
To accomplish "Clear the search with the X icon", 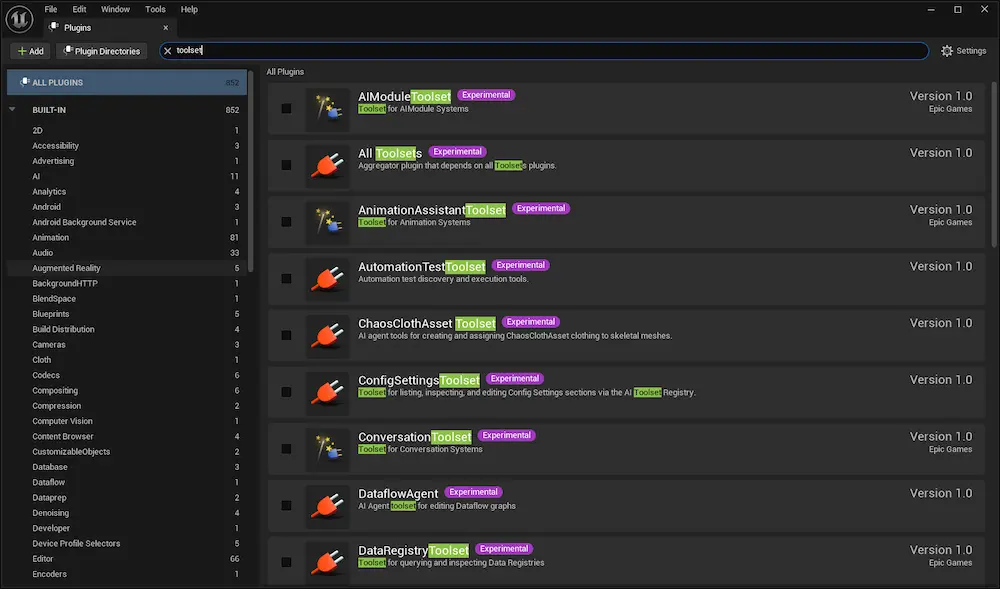I will (167, 51).
